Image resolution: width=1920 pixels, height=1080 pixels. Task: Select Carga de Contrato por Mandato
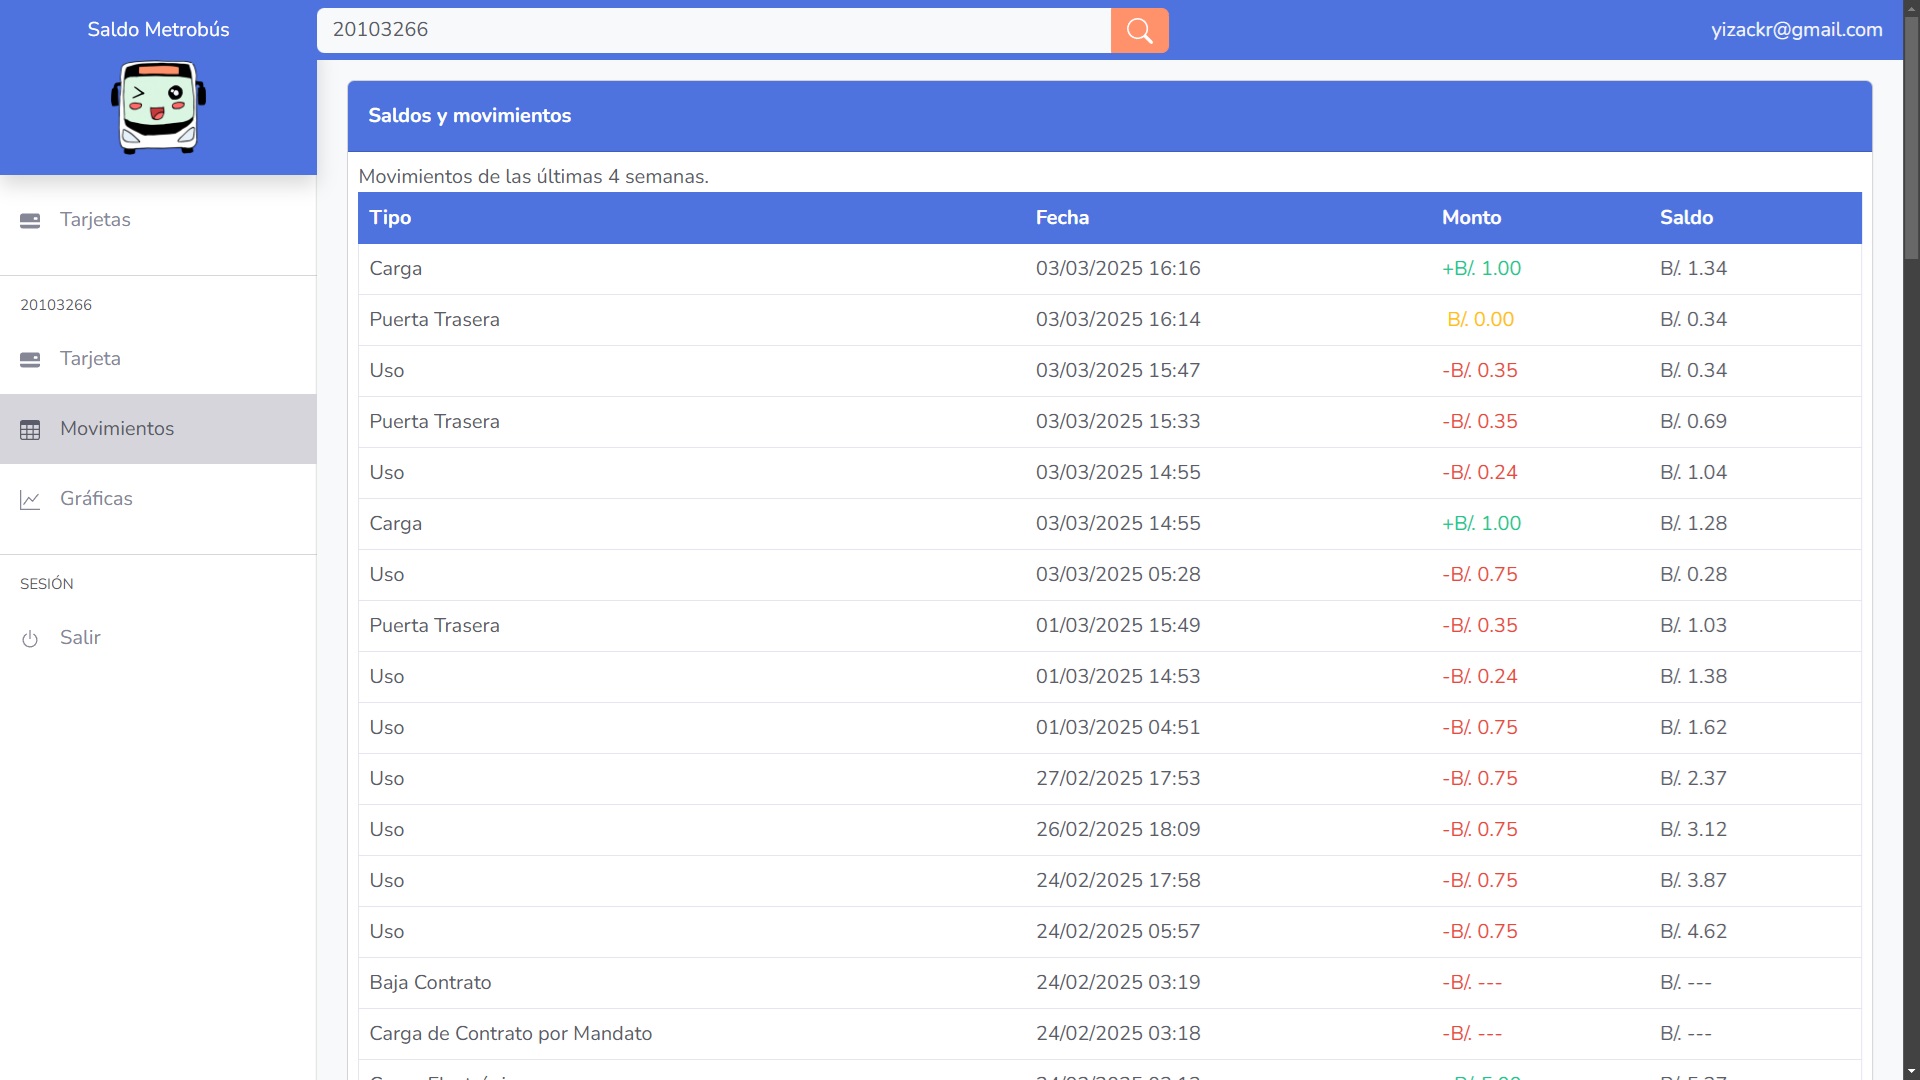pyautogui.click(x=510, y=1033)
